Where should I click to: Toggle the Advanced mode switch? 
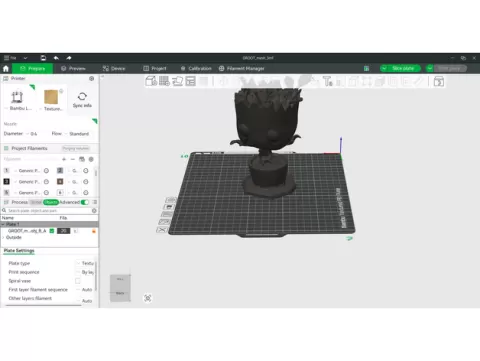(x=85, y=202)
